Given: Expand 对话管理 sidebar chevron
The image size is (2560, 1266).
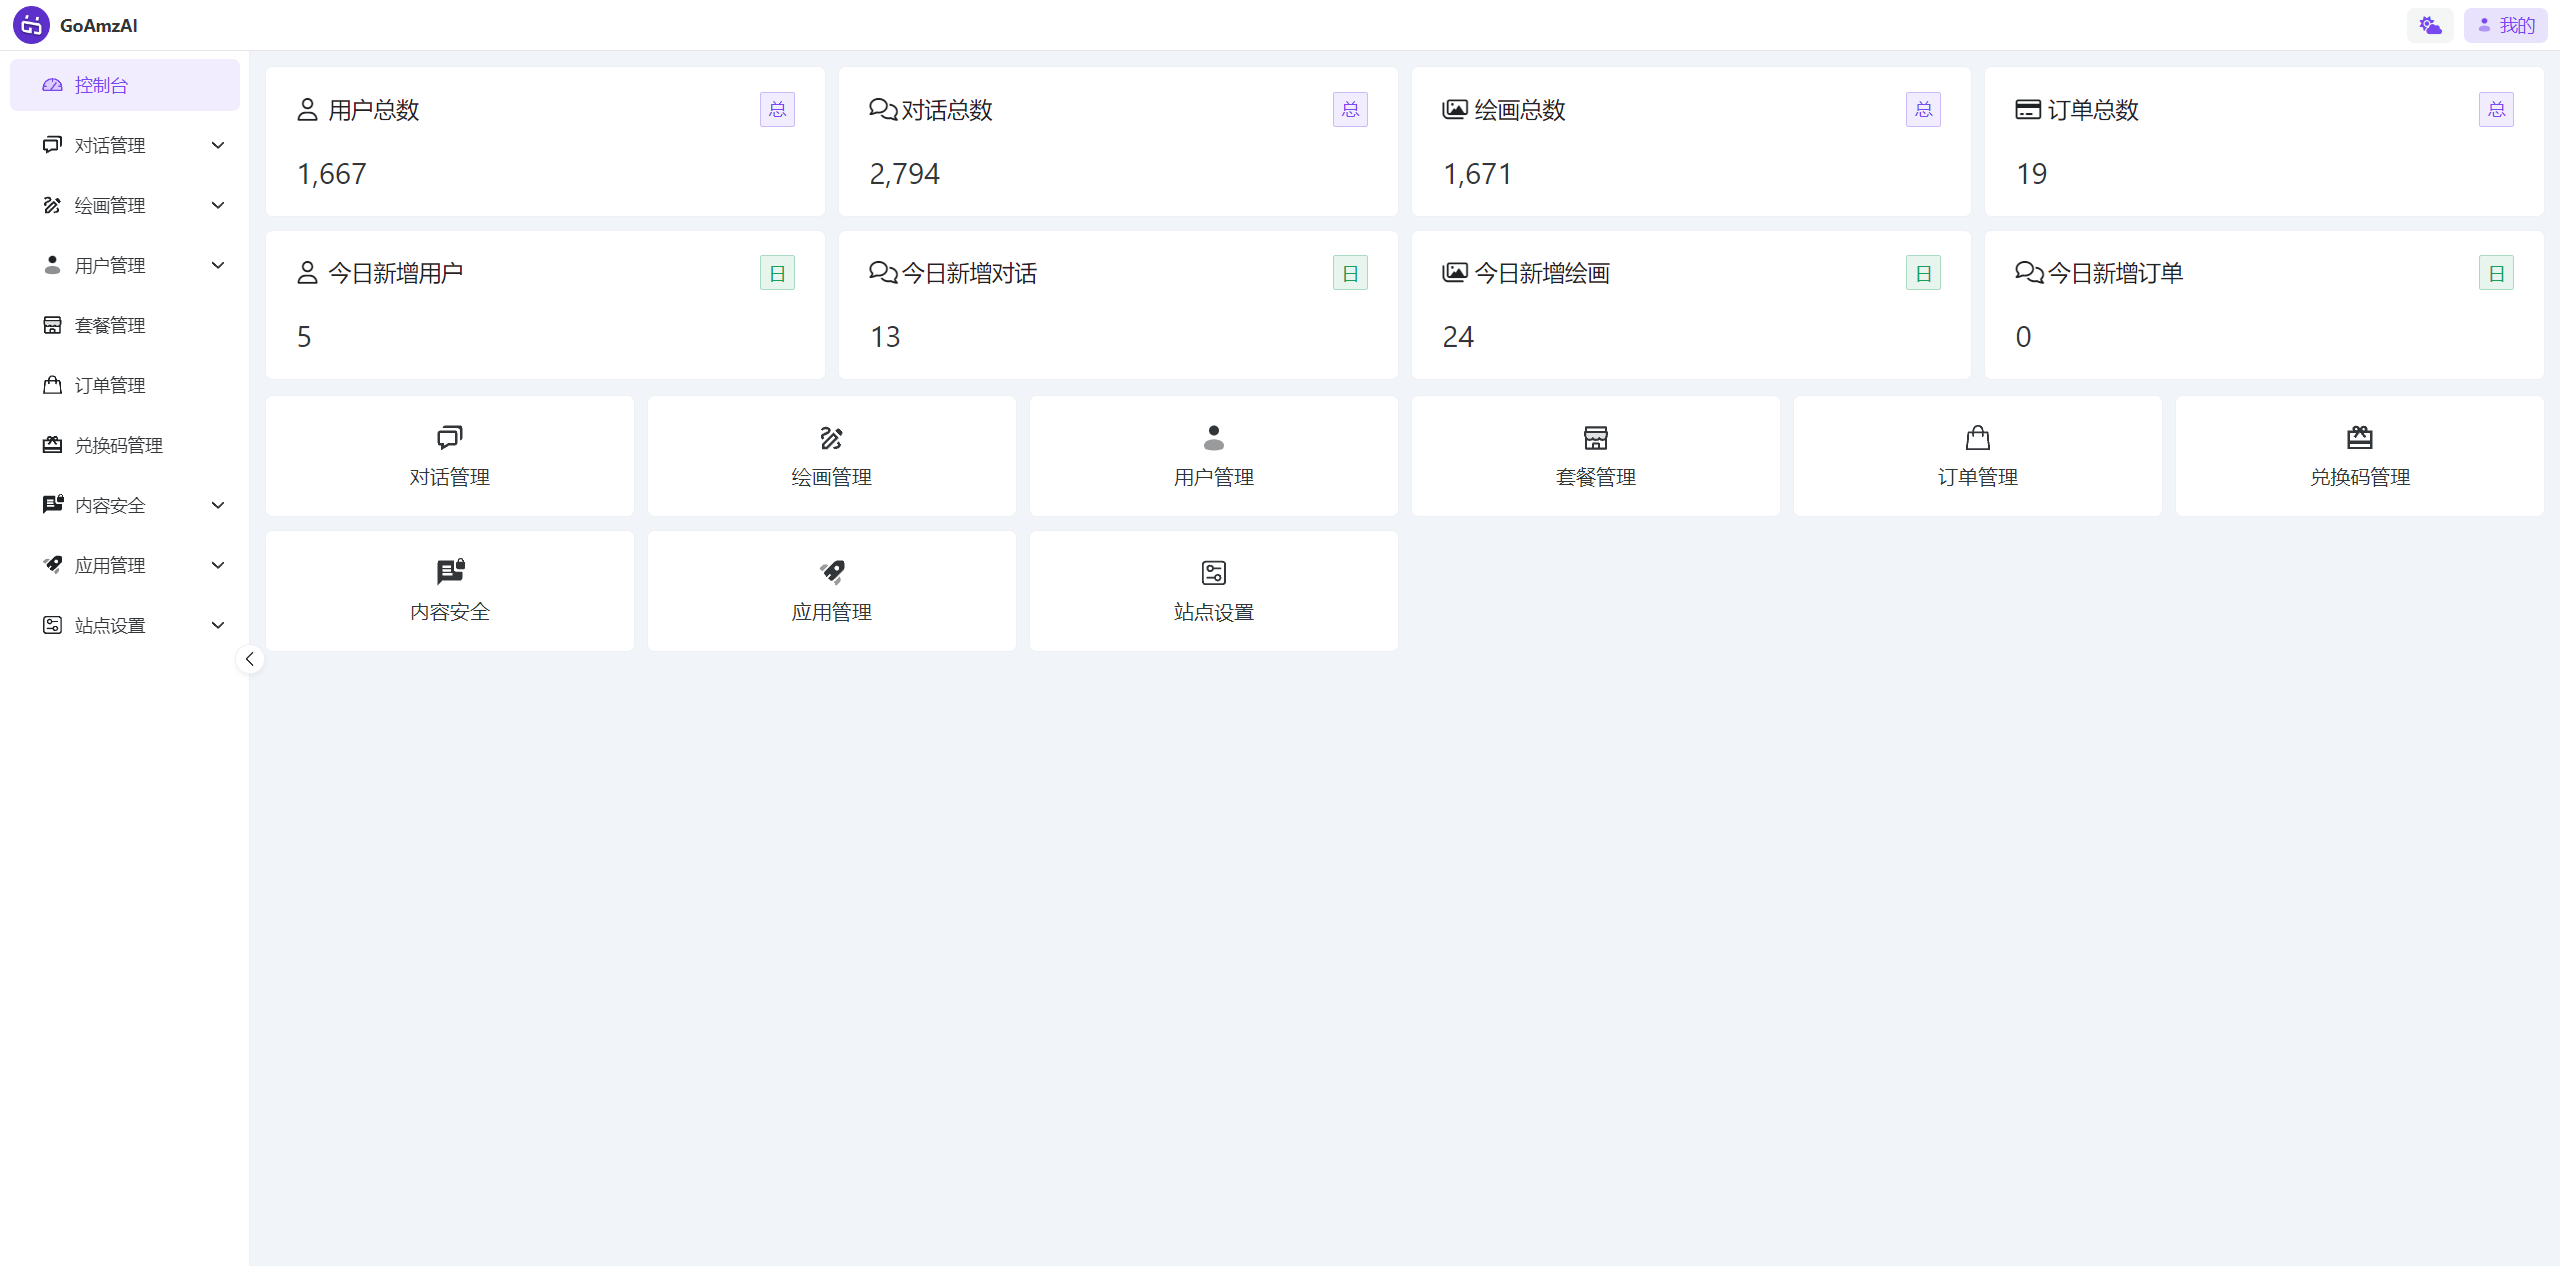Looking at the screenshot, I should pos(218,145).
